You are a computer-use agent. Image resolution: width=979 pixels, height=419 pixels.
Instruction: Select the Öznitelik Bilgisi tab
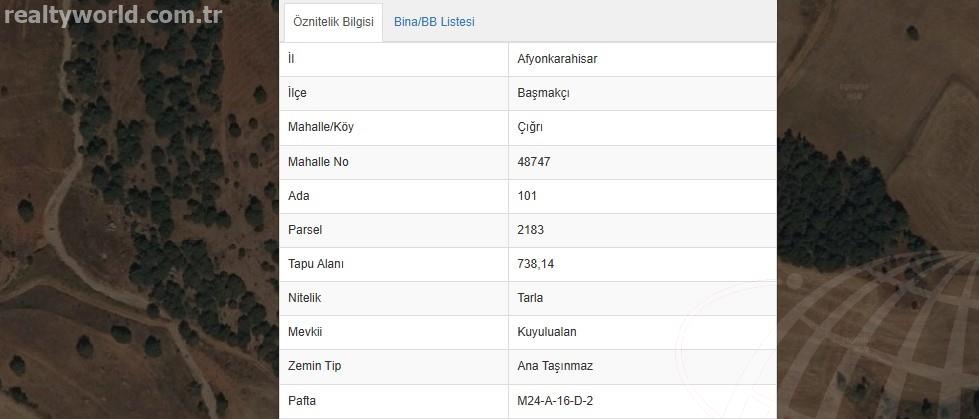point(333,22)
